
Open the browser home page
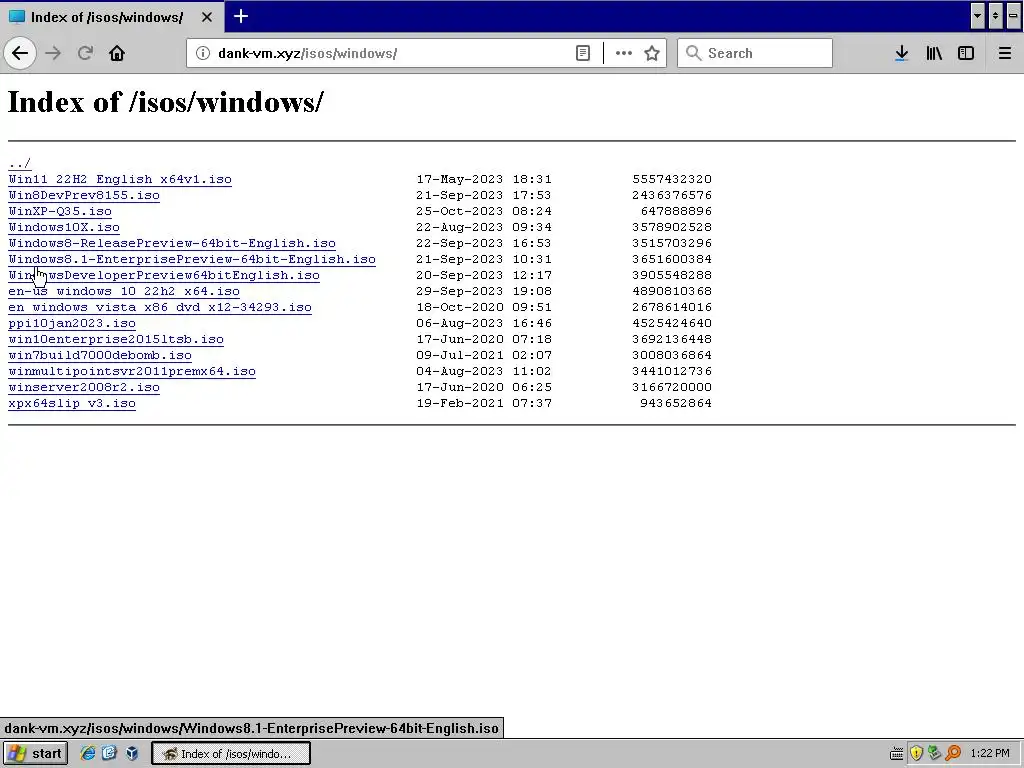click(x=117, y=53)
